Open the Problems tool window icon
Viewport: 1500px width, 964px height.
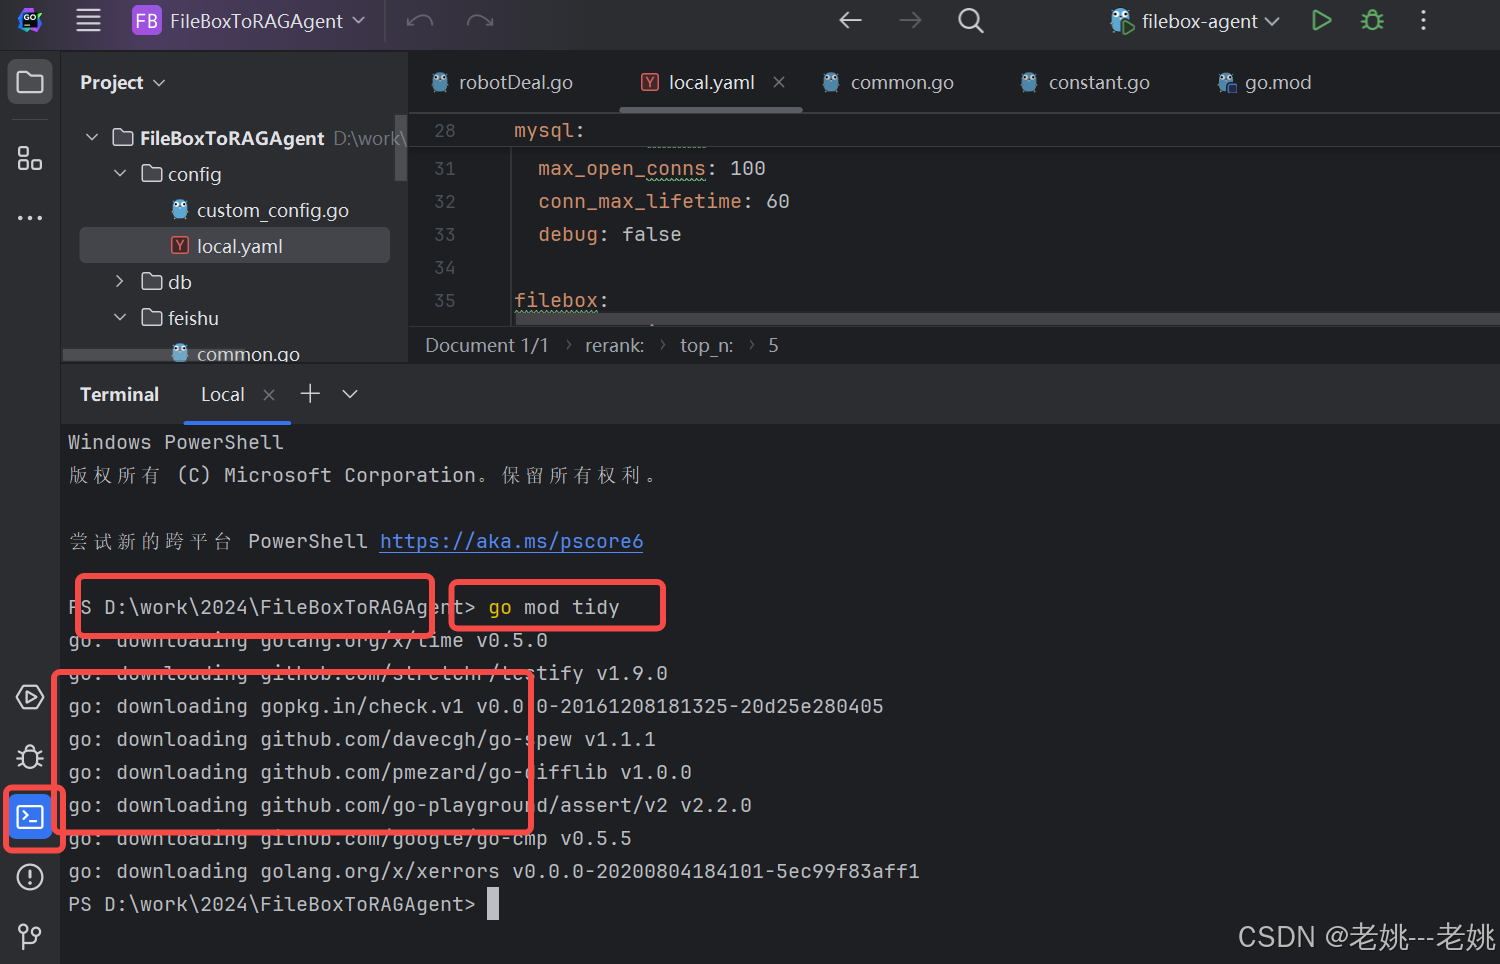pos(30,877)
